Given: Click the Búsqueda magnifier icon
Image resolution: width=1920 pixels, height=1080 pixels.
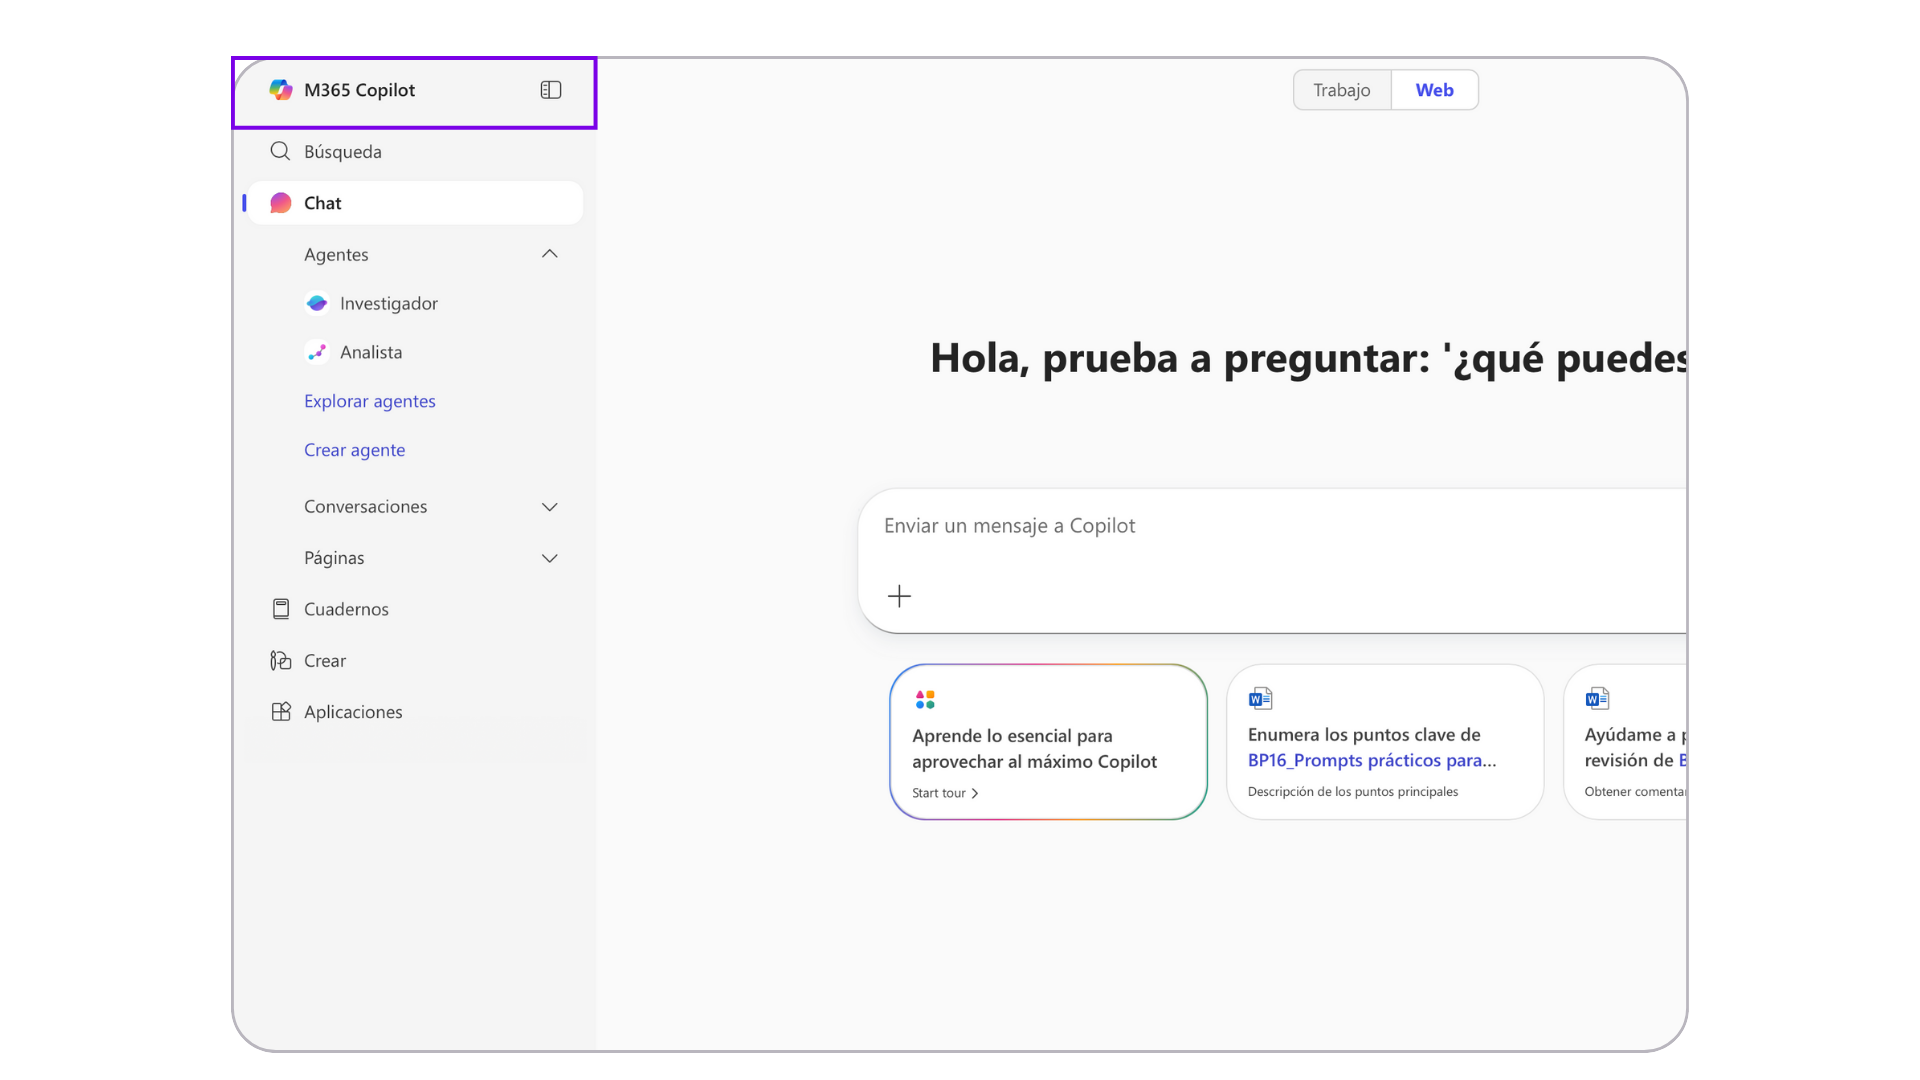Looking at the screenshot, I should coord(280,151).
